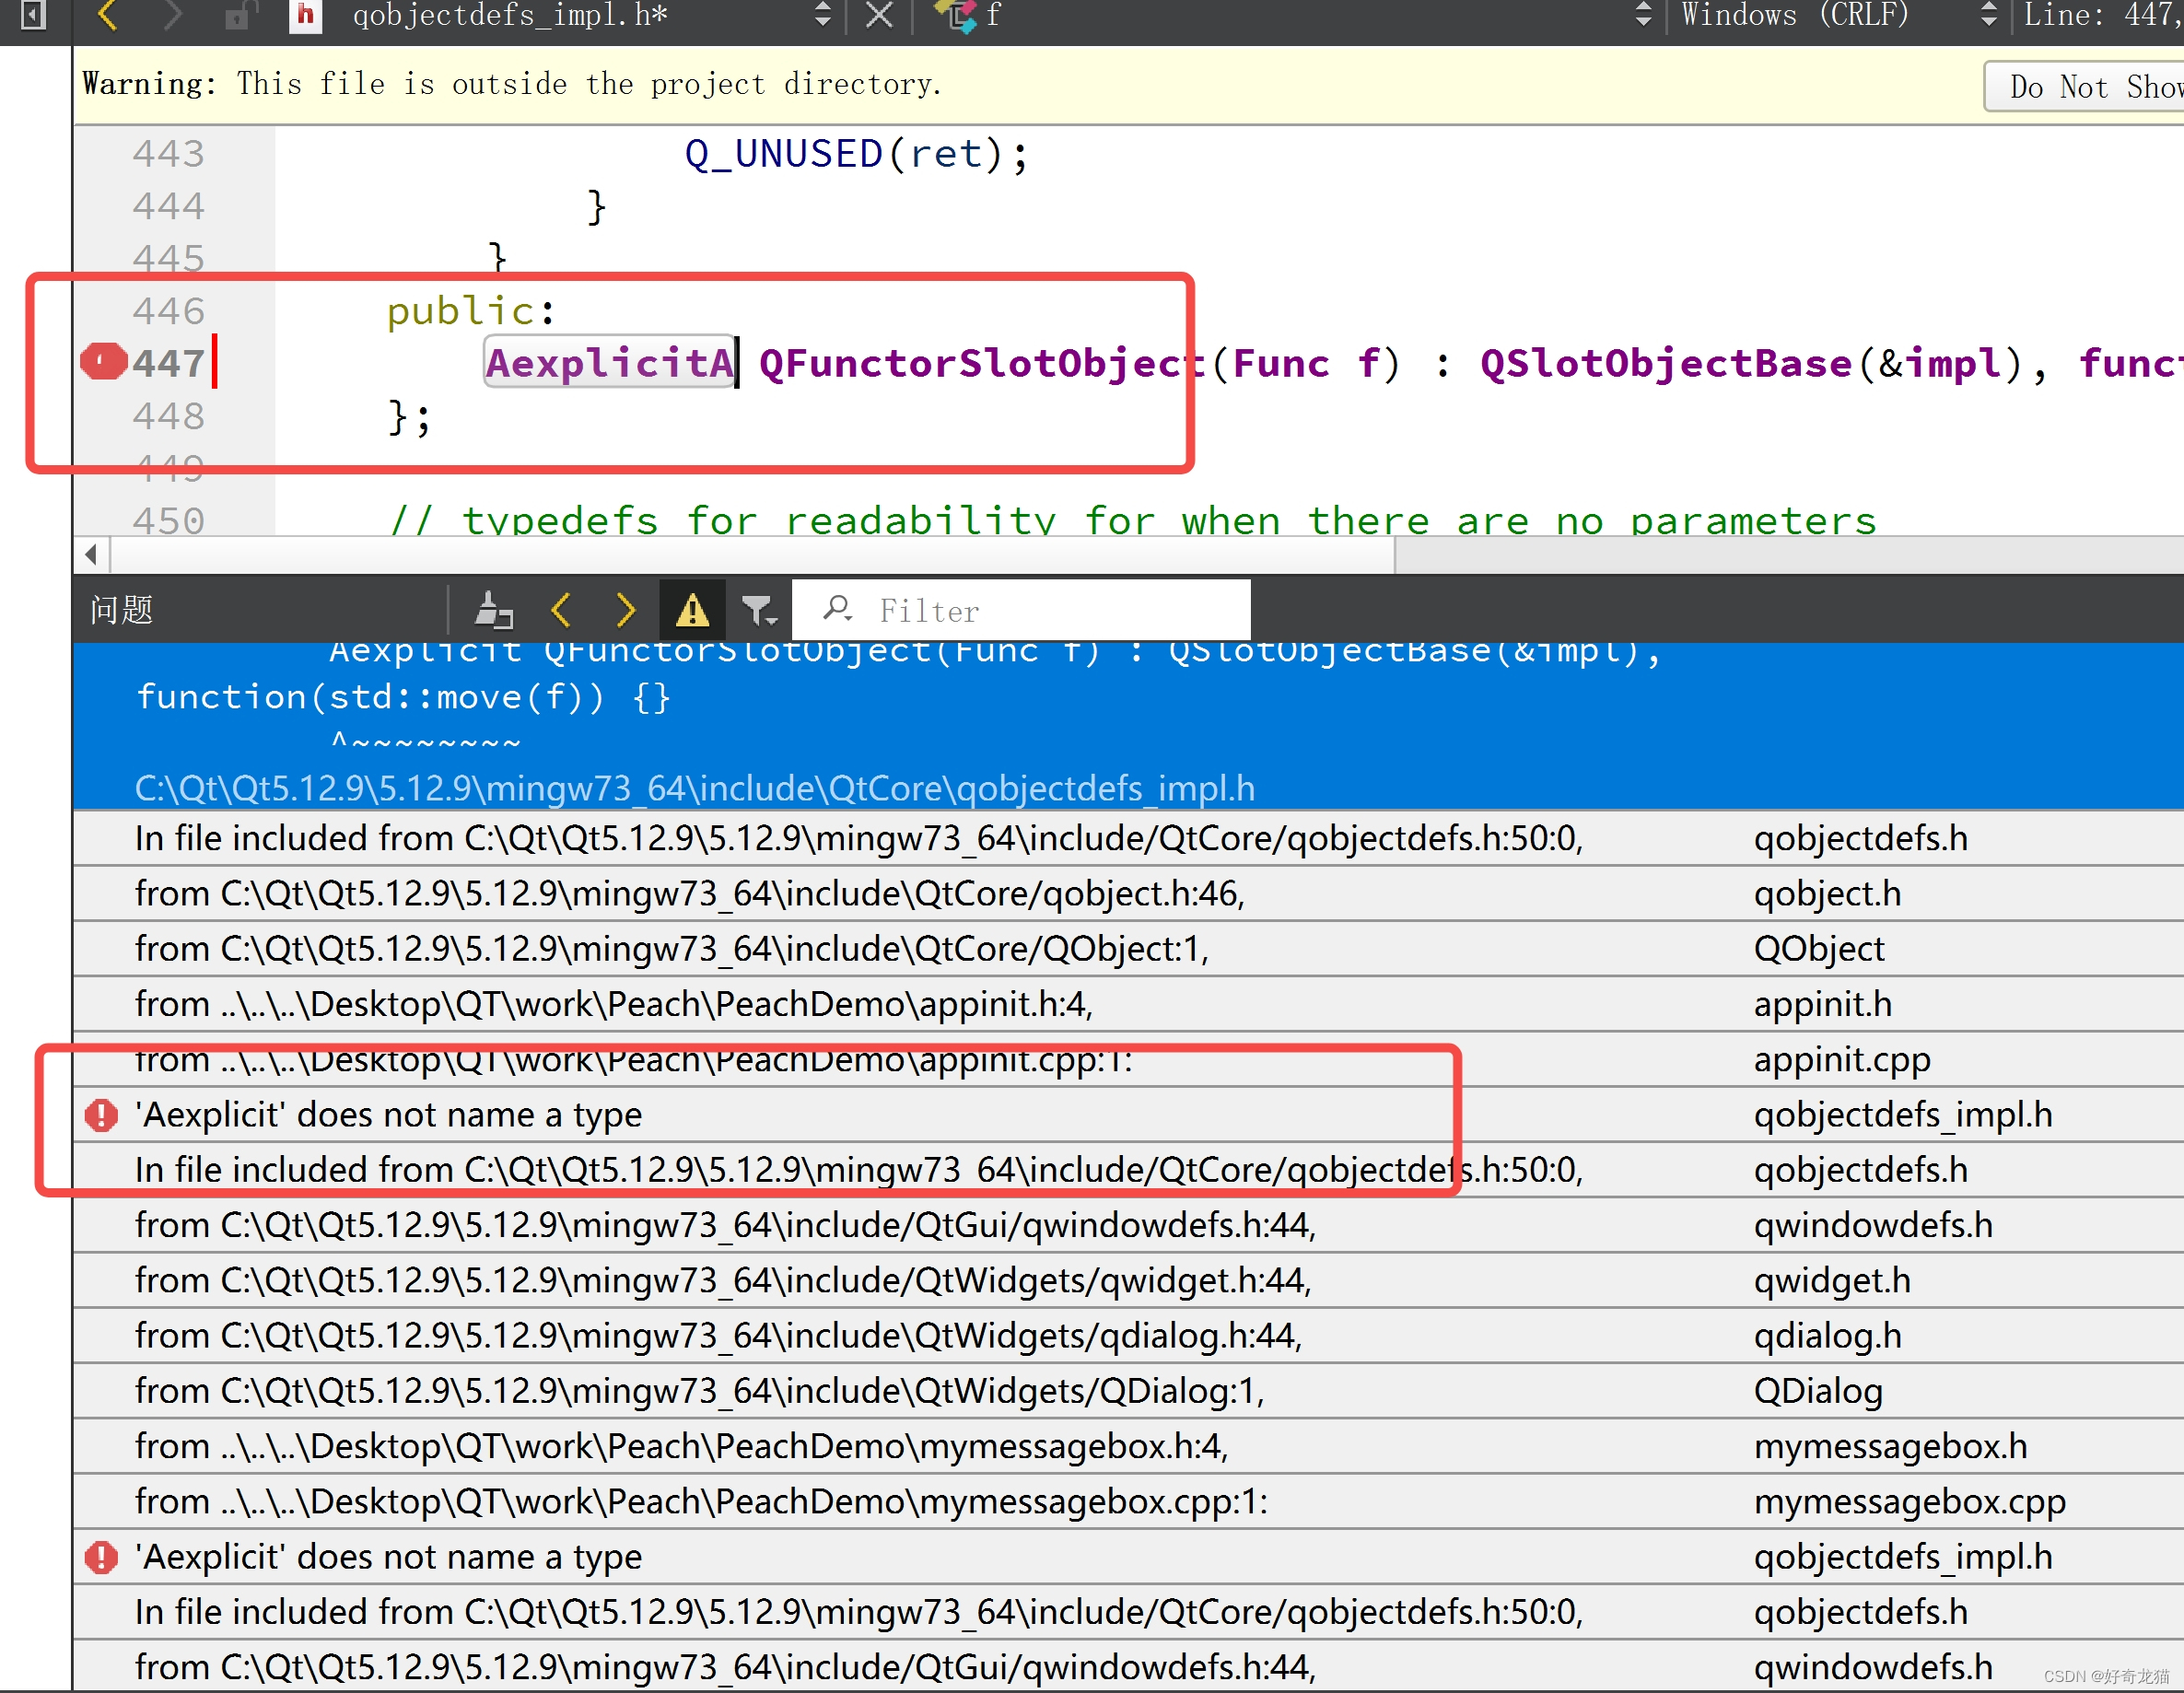
Task: Click line number 446 in the gutter
Action: tap(168, 311)
